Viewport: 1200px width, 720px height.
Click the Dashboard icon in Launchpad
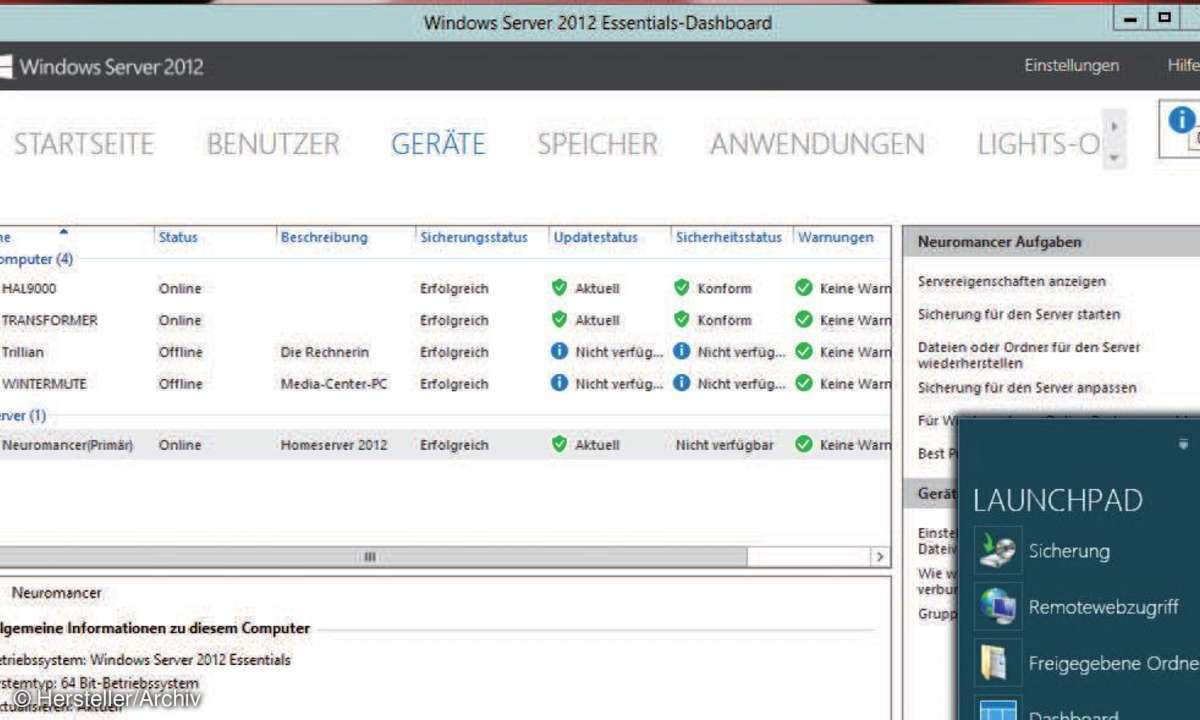pyautogui.click(x=998, y=710)
